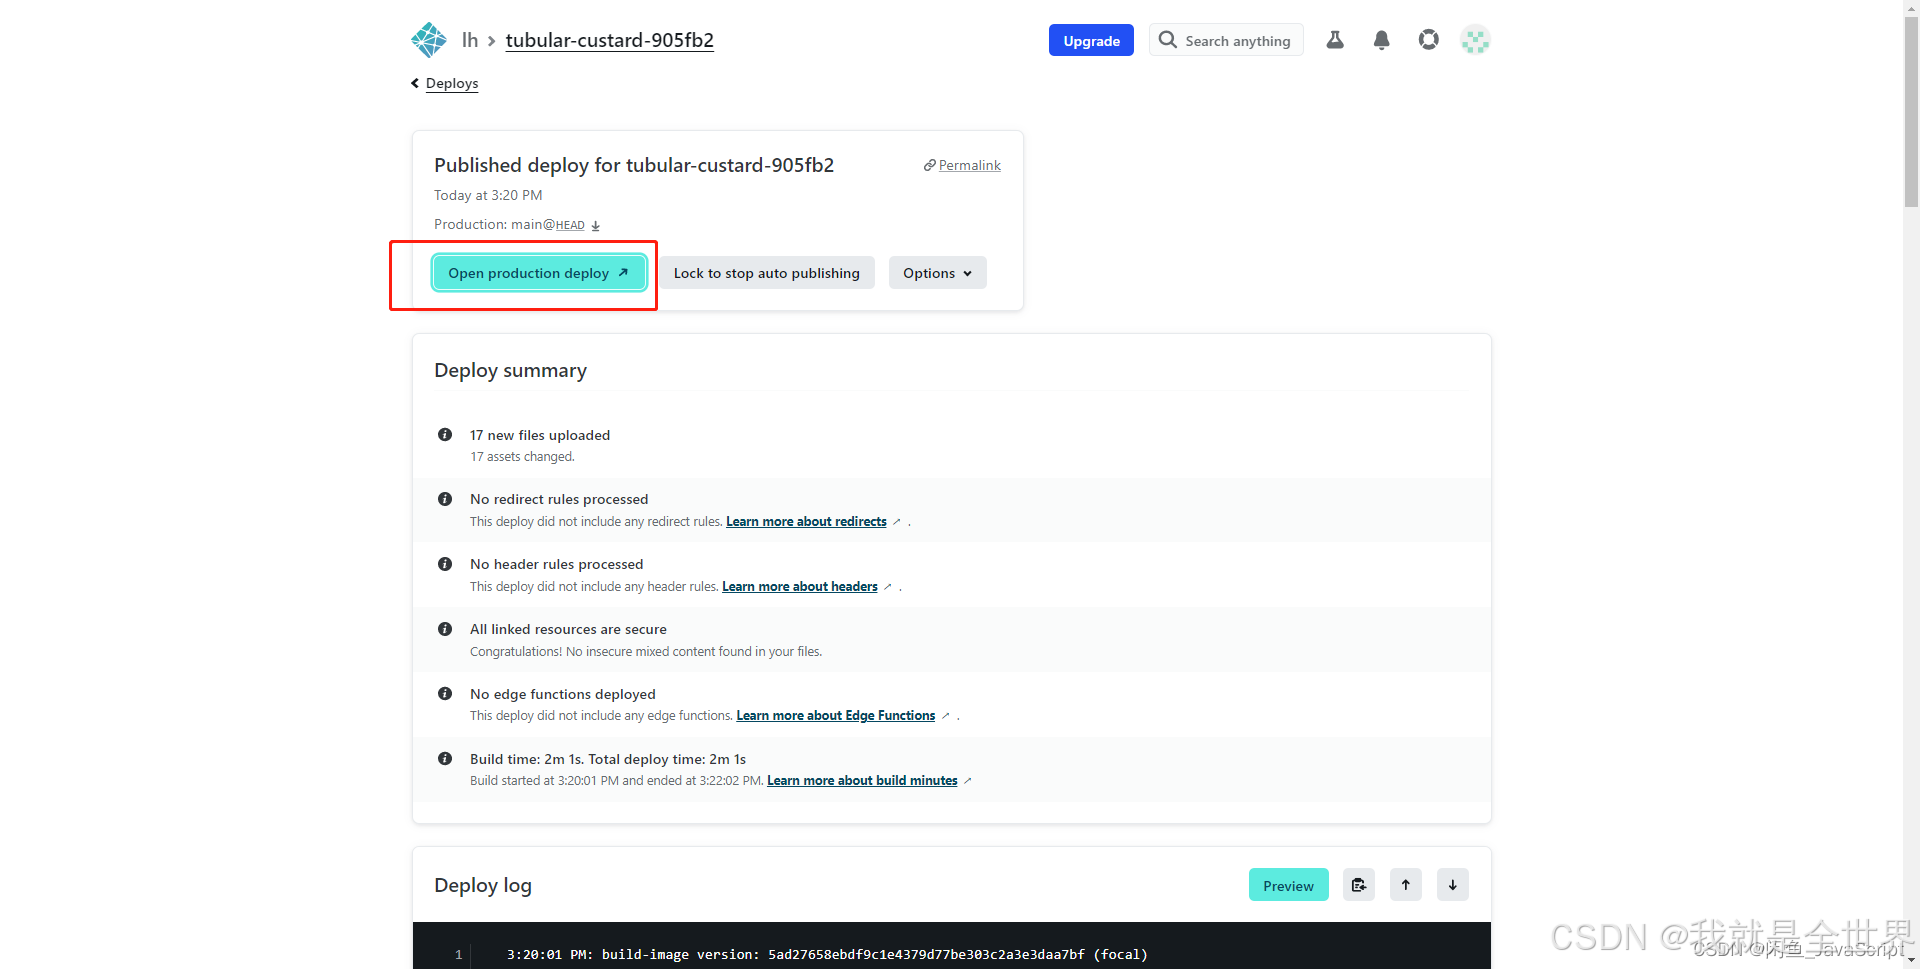Click Open production deploy button
Viewport: 1920px width, 969px height.
click(x=538, y=273)
